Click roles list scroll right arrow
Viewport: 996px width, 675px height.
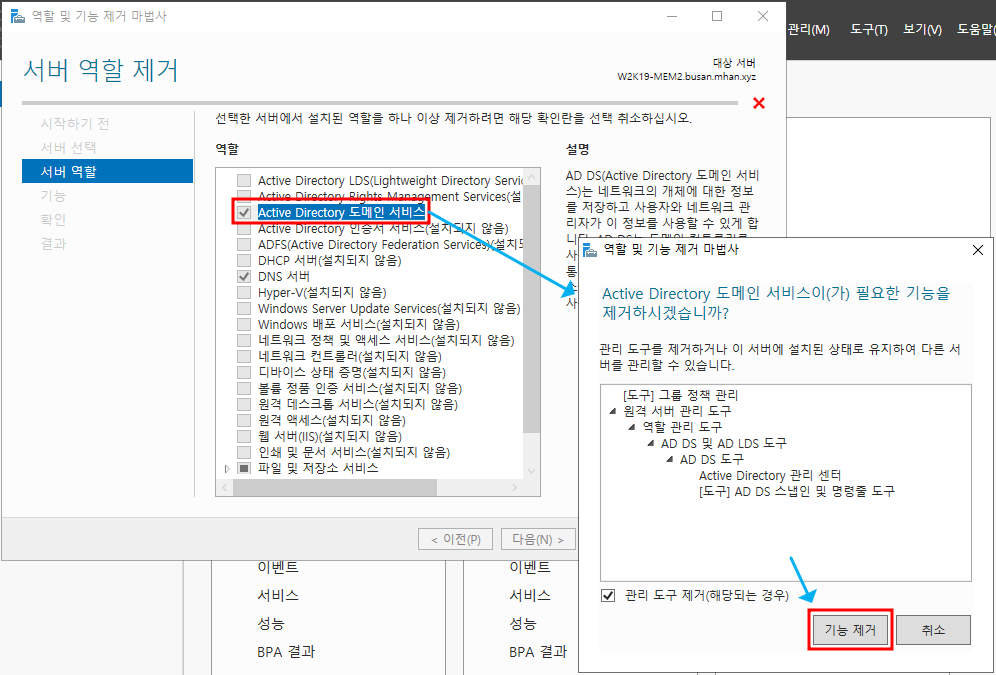[x=515, y=488]
